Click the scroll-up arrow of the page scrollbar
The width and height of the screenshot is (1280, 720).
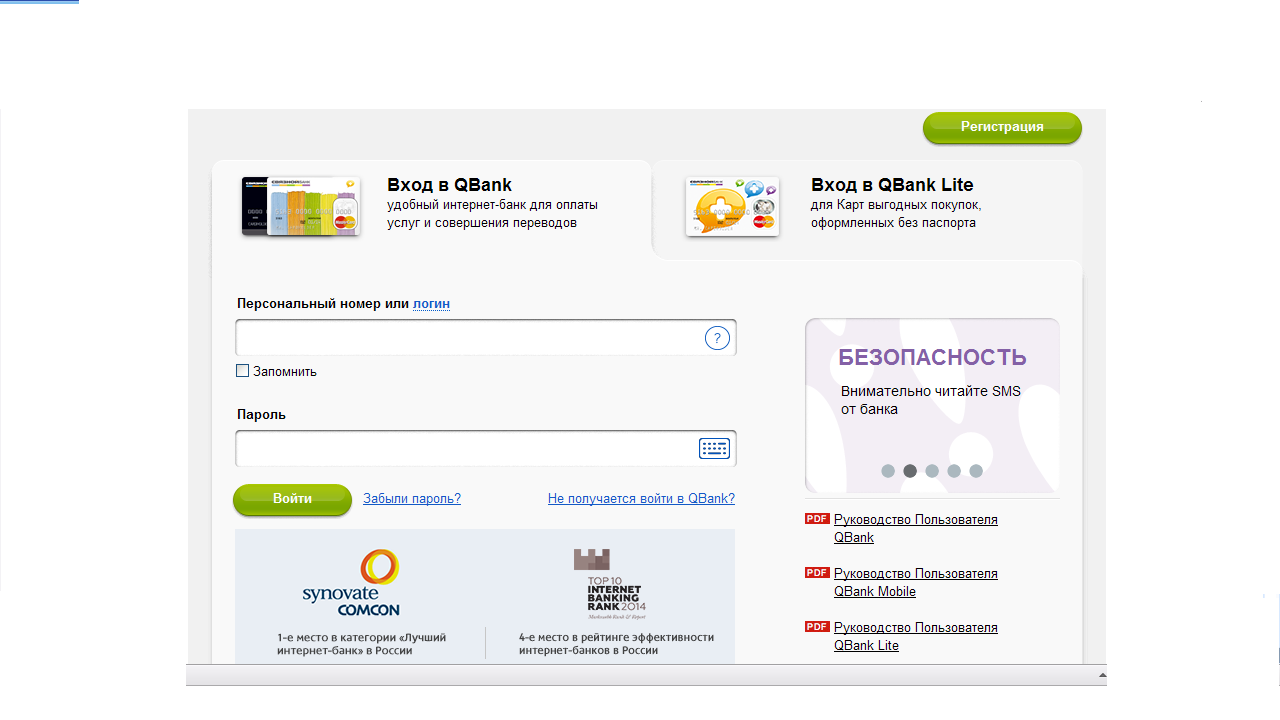1102,676
